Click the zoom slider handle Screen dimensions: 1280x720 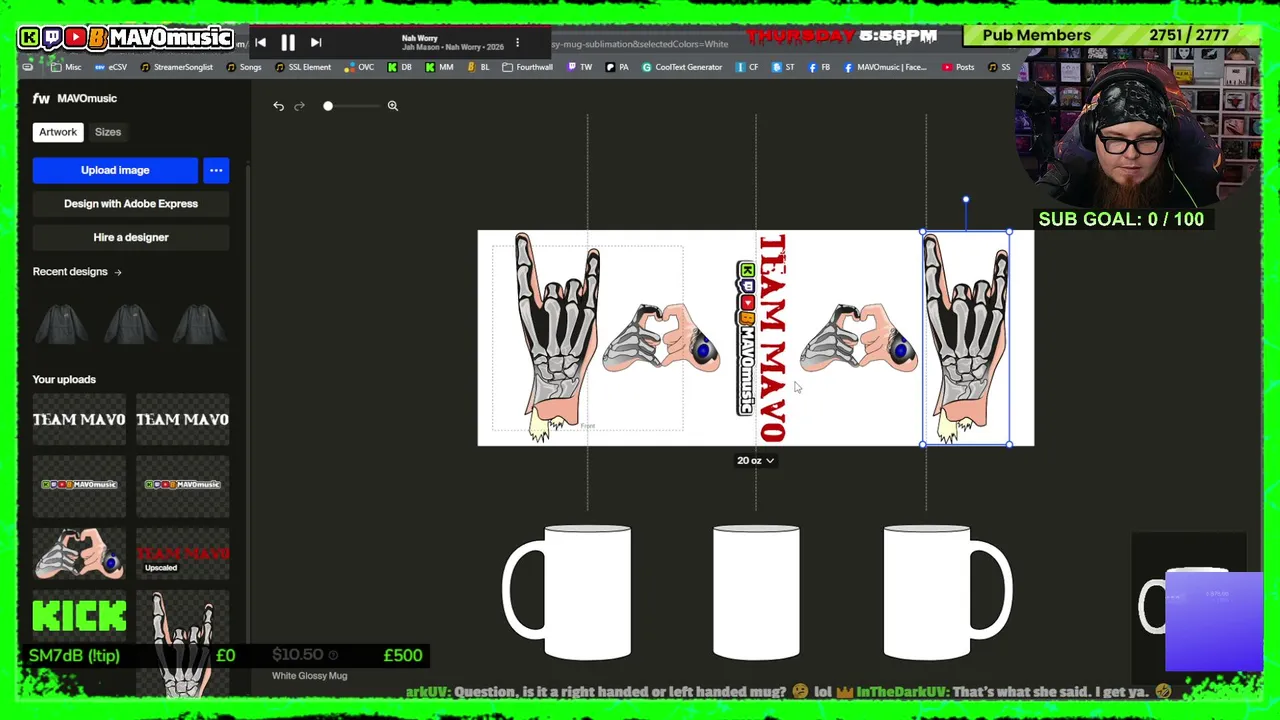pyautogui.click(x=328, y=106)
